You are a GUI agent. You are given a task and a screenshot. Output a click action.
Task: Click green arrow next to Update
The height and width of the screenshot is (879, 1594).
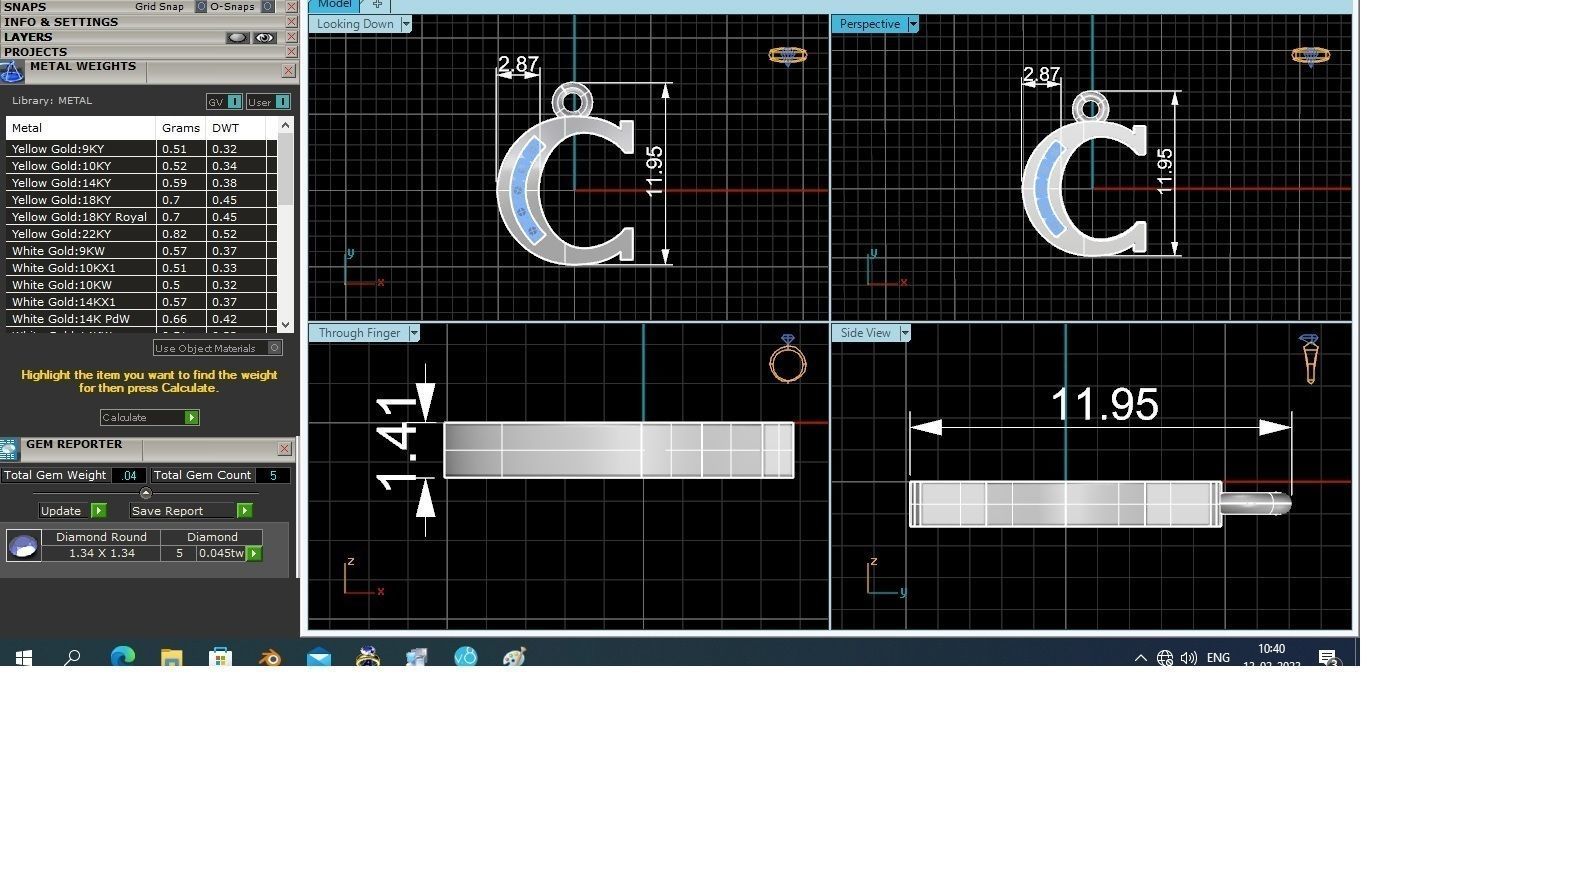(x=99, y=511)
